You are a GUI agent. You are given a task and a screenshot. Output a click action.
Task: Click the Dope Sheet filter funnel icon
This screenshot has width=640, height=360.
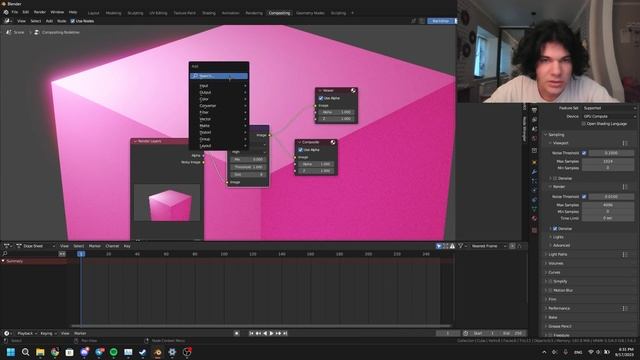[x=460, y=246]
